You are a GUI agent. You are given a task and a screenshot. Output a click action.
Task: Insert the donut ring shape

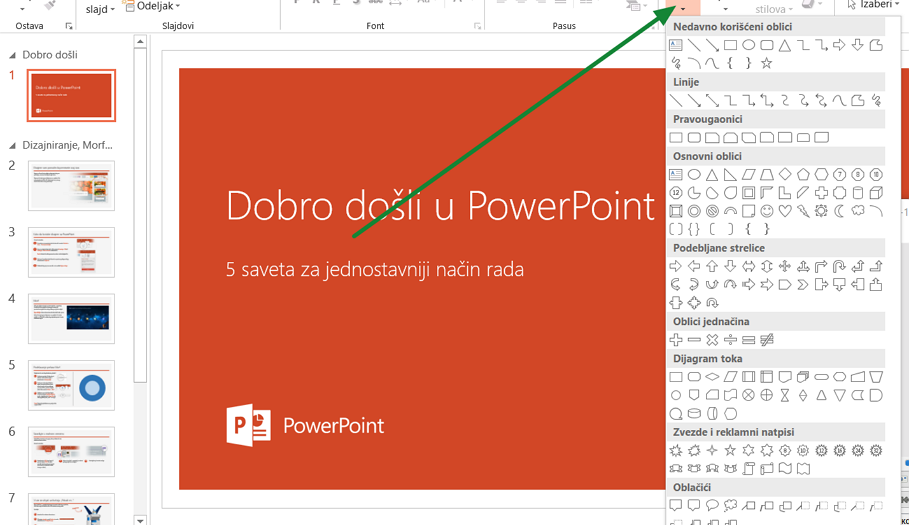tap(694, 211)
